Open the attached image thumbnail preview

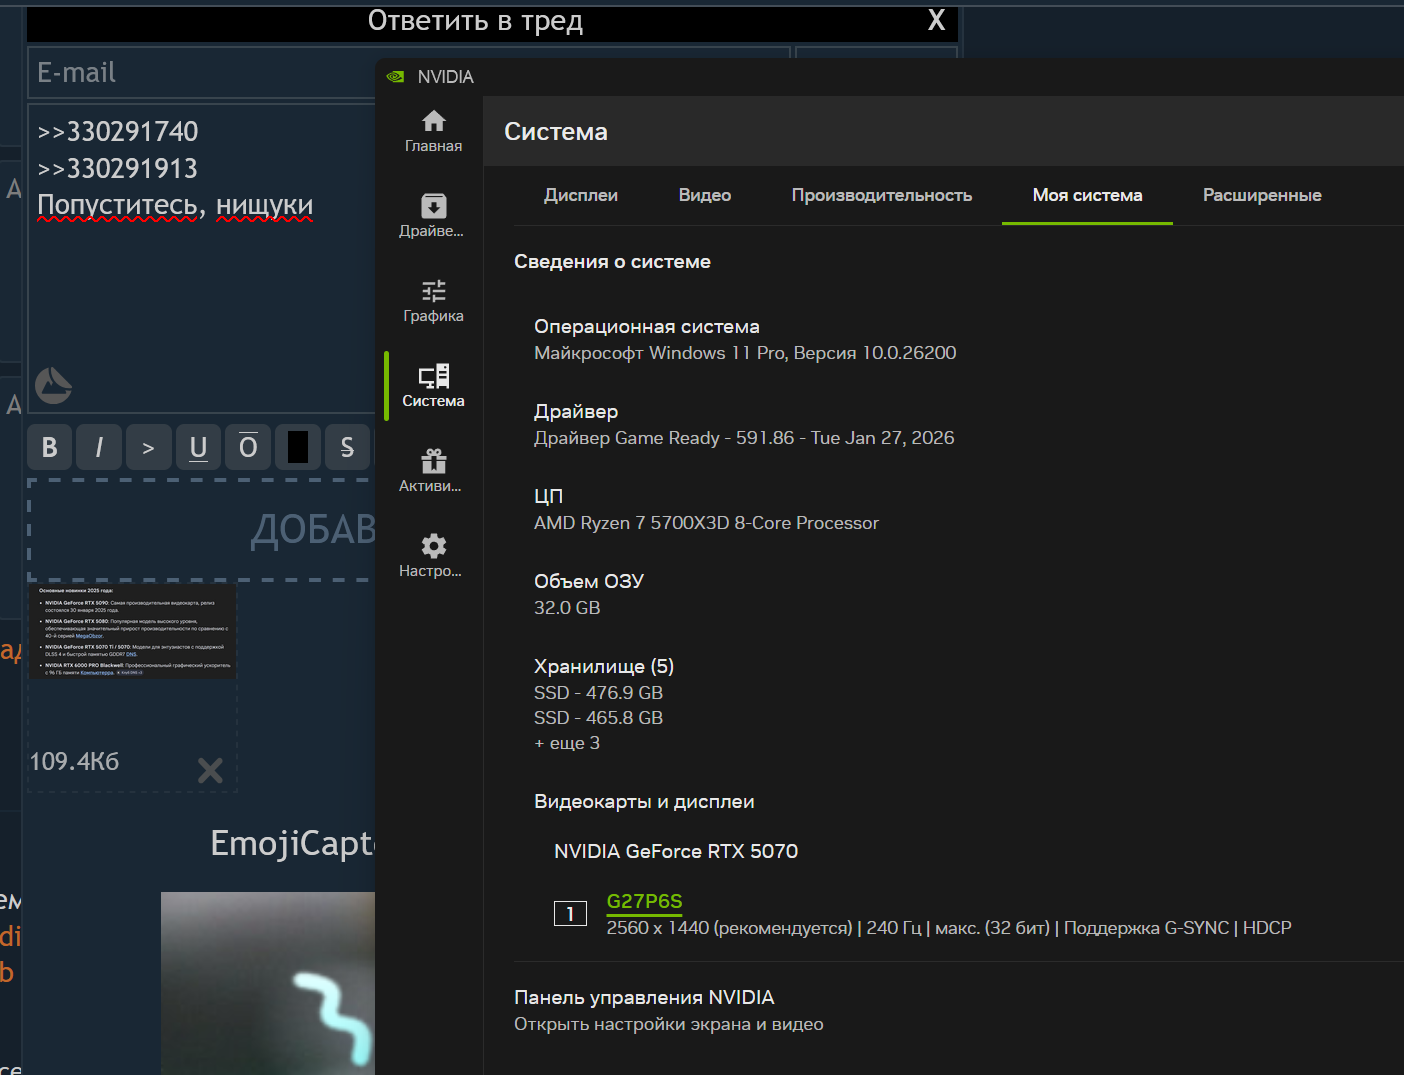pos(133,632)
